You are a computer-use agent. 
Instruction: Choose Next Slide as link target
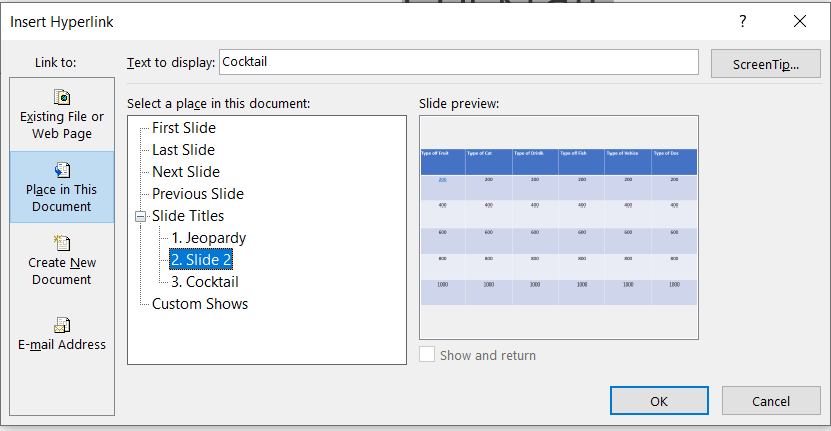click(186, 172)
